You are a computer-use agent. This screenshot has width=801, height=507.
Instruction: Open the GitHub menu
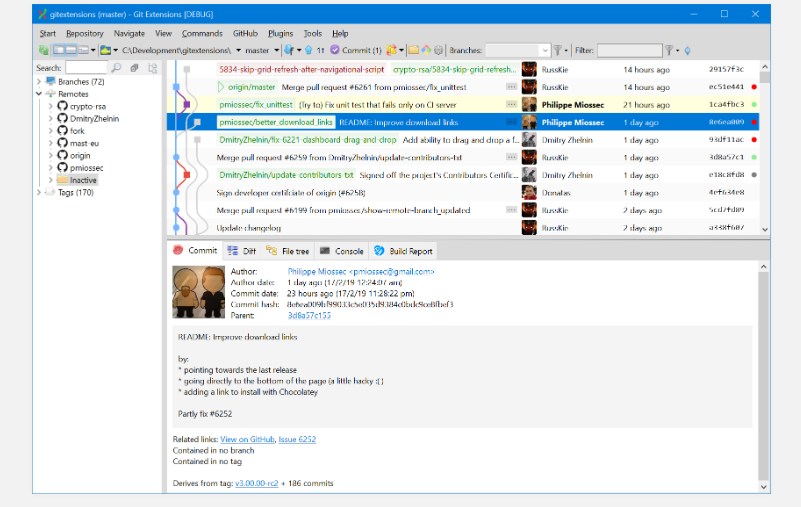245,33
